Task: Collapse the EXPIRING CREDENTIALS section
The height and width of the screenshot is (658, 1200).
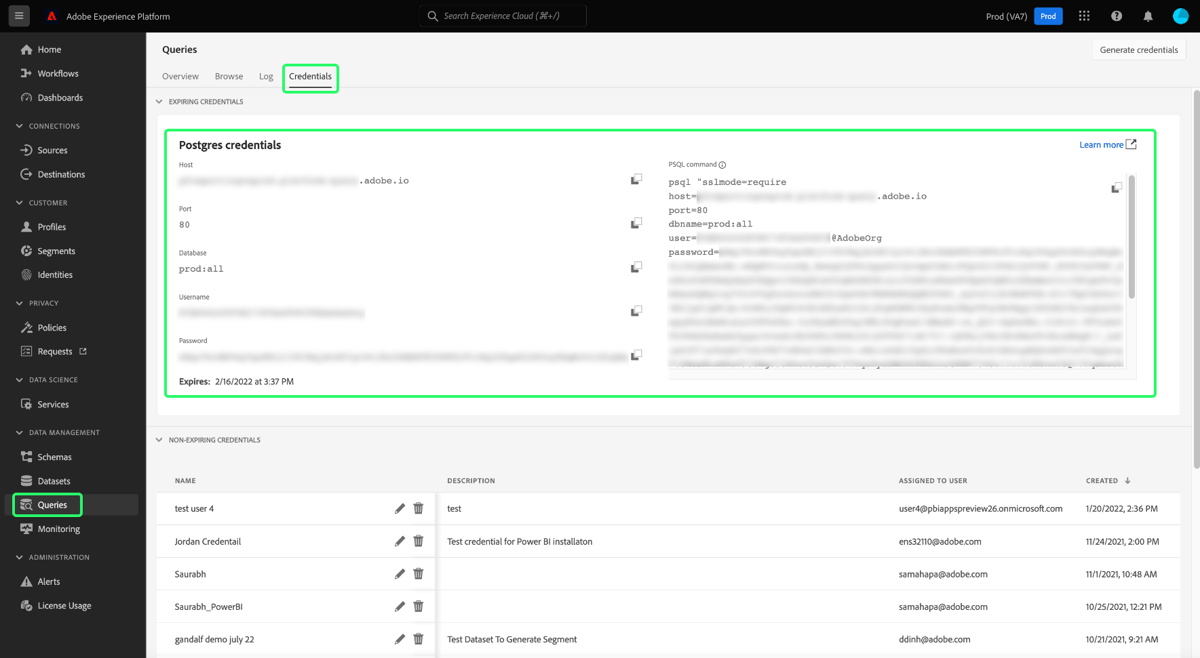Action: (x=158, y=101)
